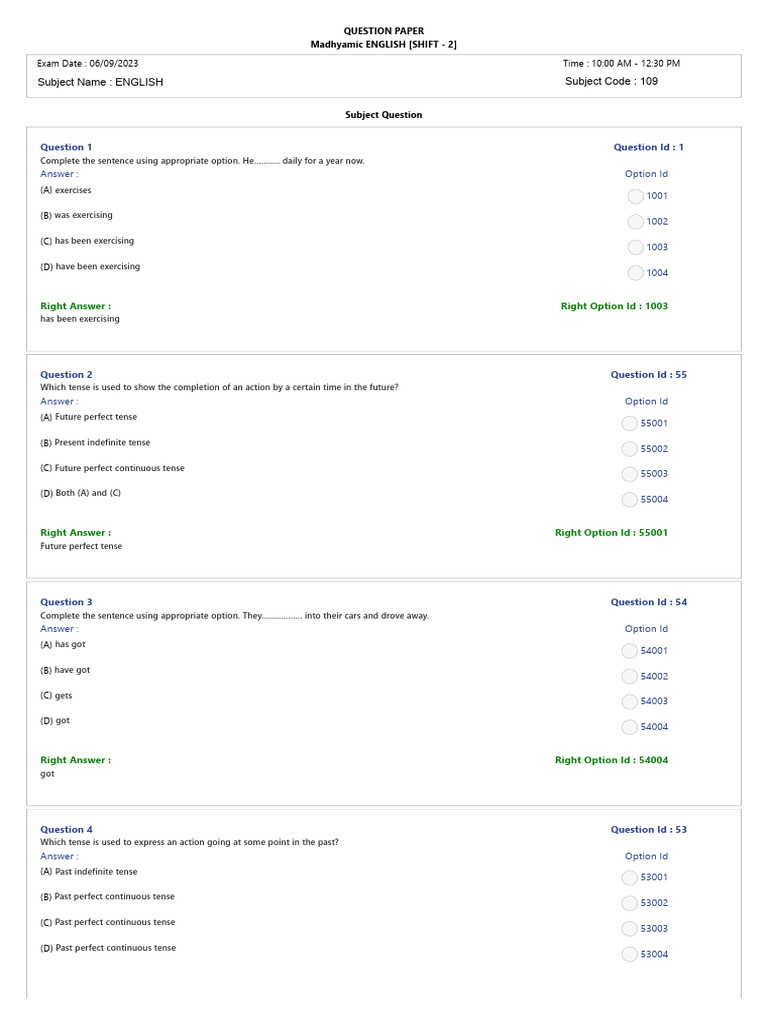Select radio button for option 1001
This screenshot has width=768, height=1024.
(635, 196)
